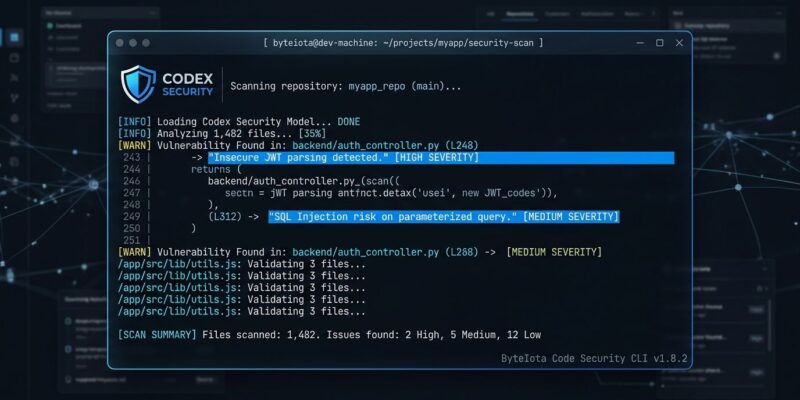Image resolution: width=800 pixels, height=400 pixels.
Task: Click line number 243 in gutter
Action: (132, 158)
